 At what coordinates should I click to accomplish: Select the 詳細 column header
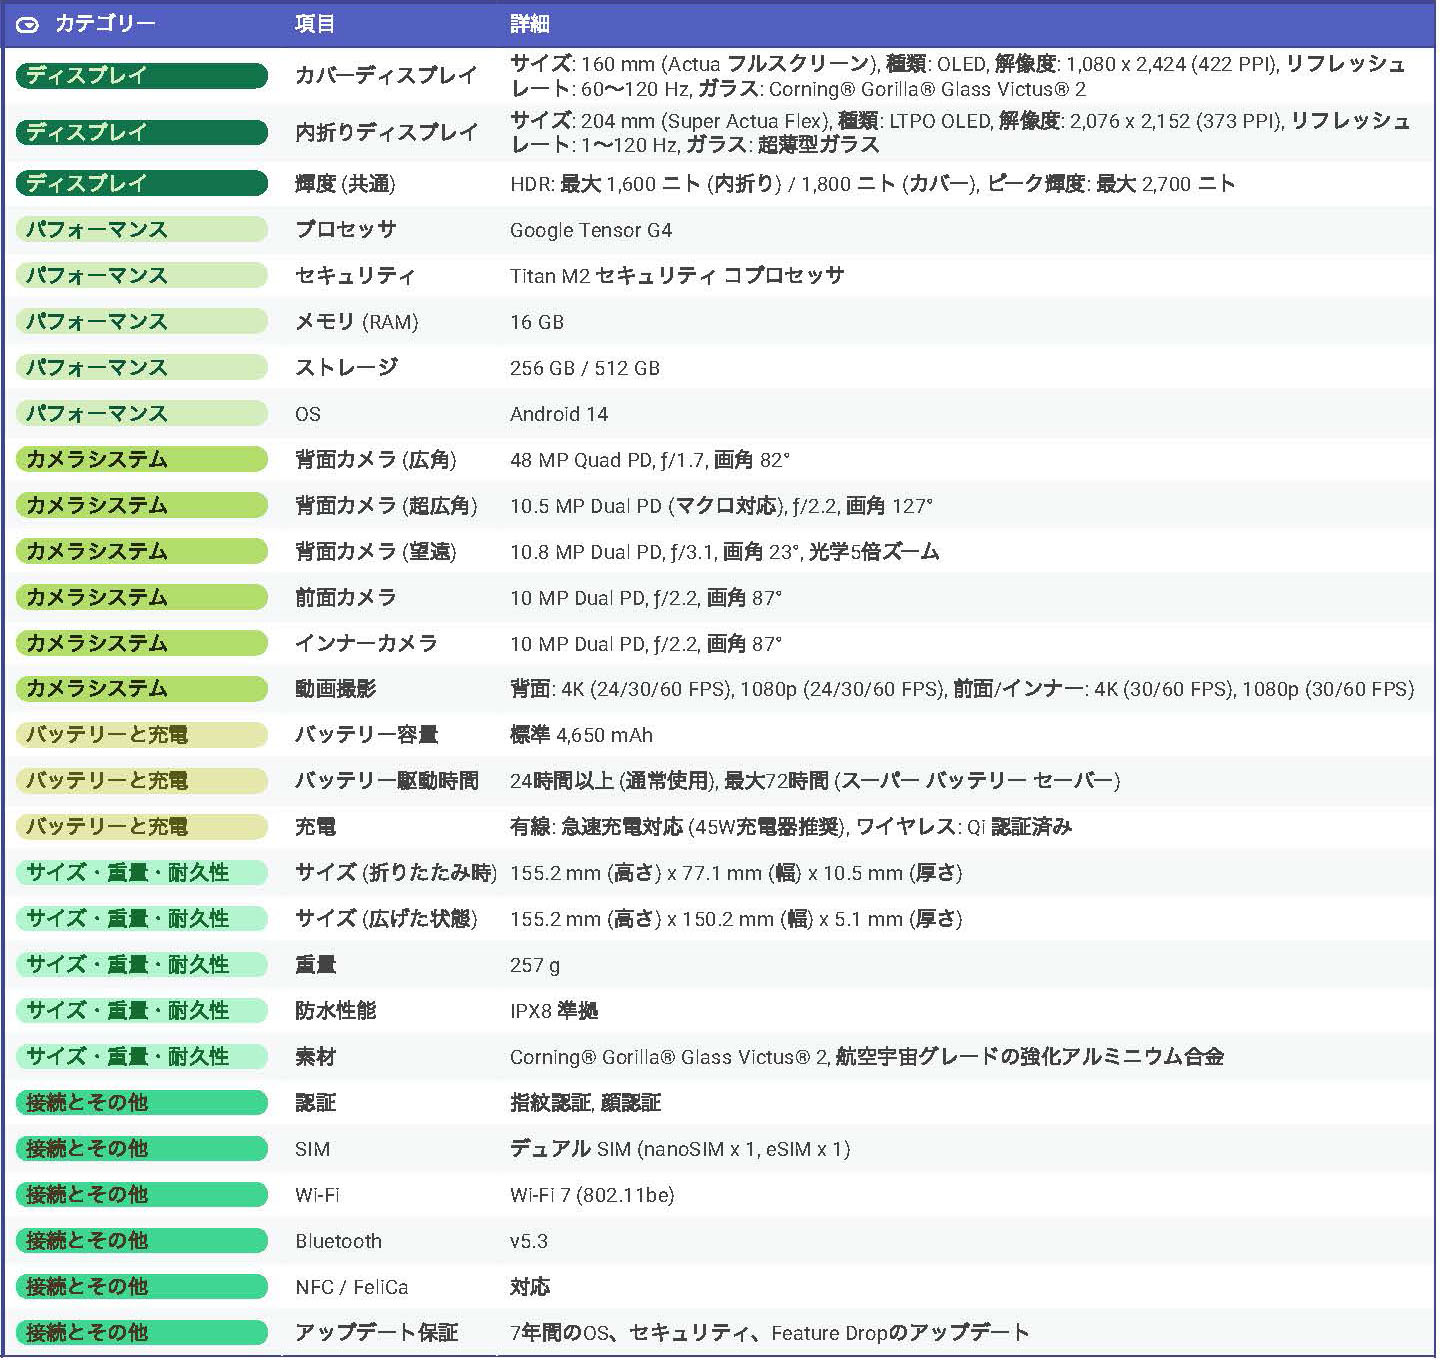530,24
